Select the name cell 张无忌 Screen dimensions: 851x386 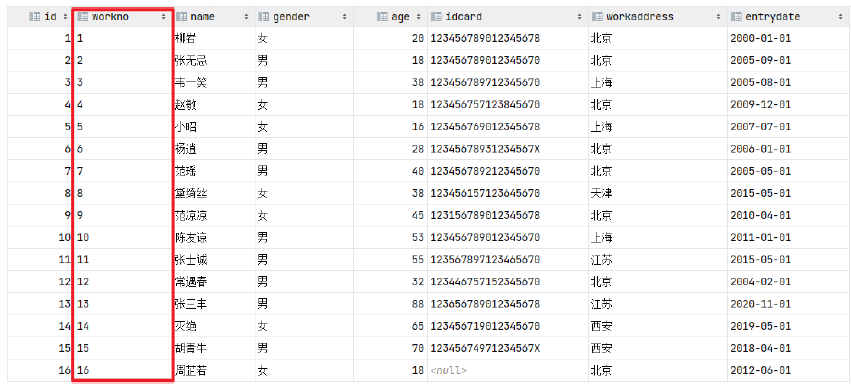click(x=214, y=61)
